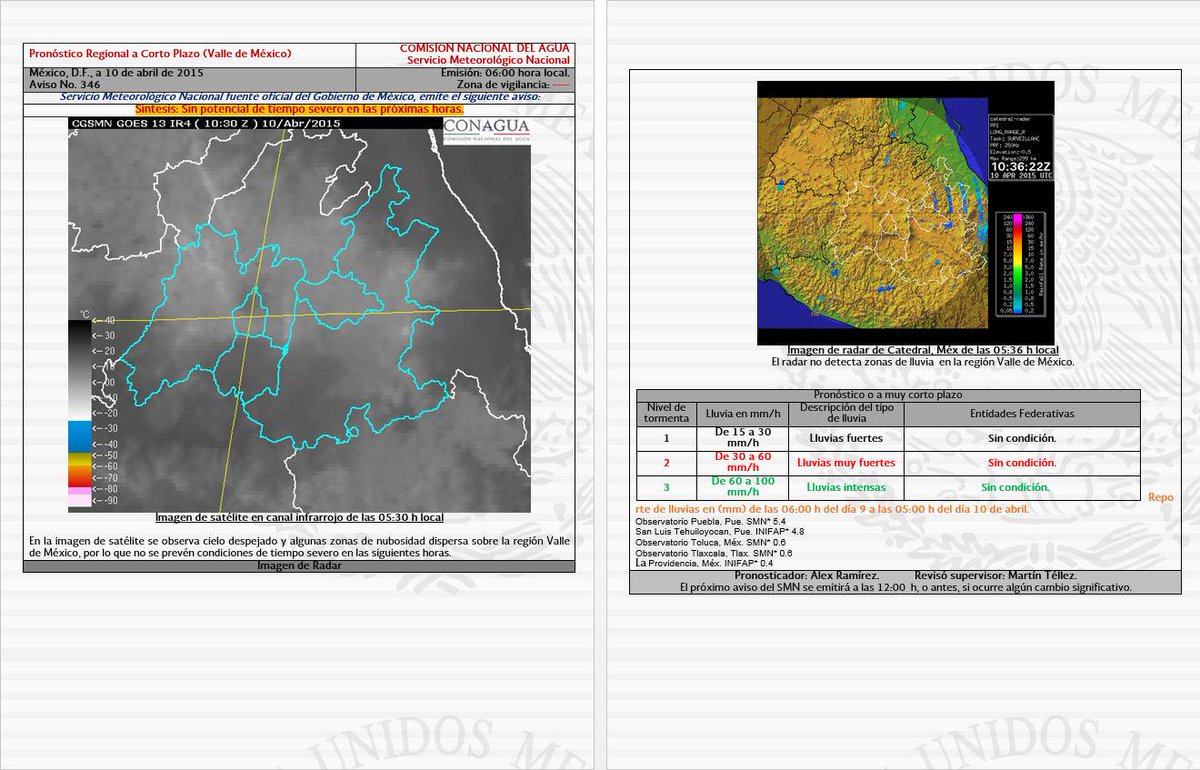Click 'Pronosticador: Alex Ramírez.'
This screenshot has width=1200, height=770.
point(807,576)
